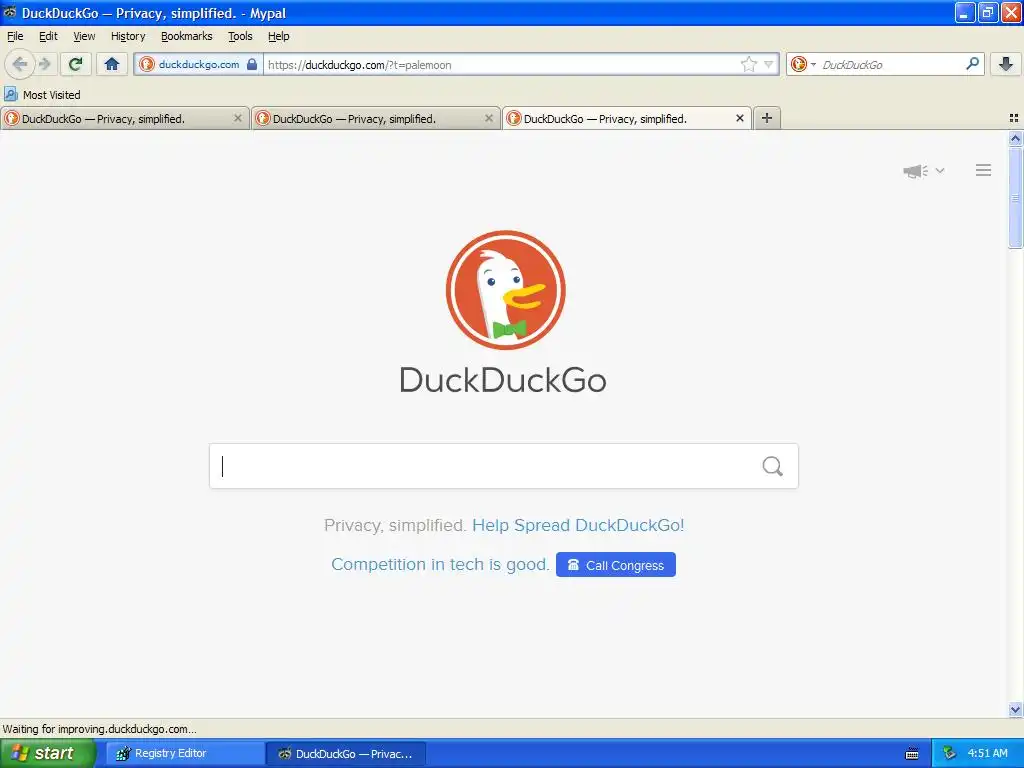Click the DuckDuckGo browser taskbar button
The width and height of the screenshot is (1024, 768).
pyautogui.click(x=346, y=754)
